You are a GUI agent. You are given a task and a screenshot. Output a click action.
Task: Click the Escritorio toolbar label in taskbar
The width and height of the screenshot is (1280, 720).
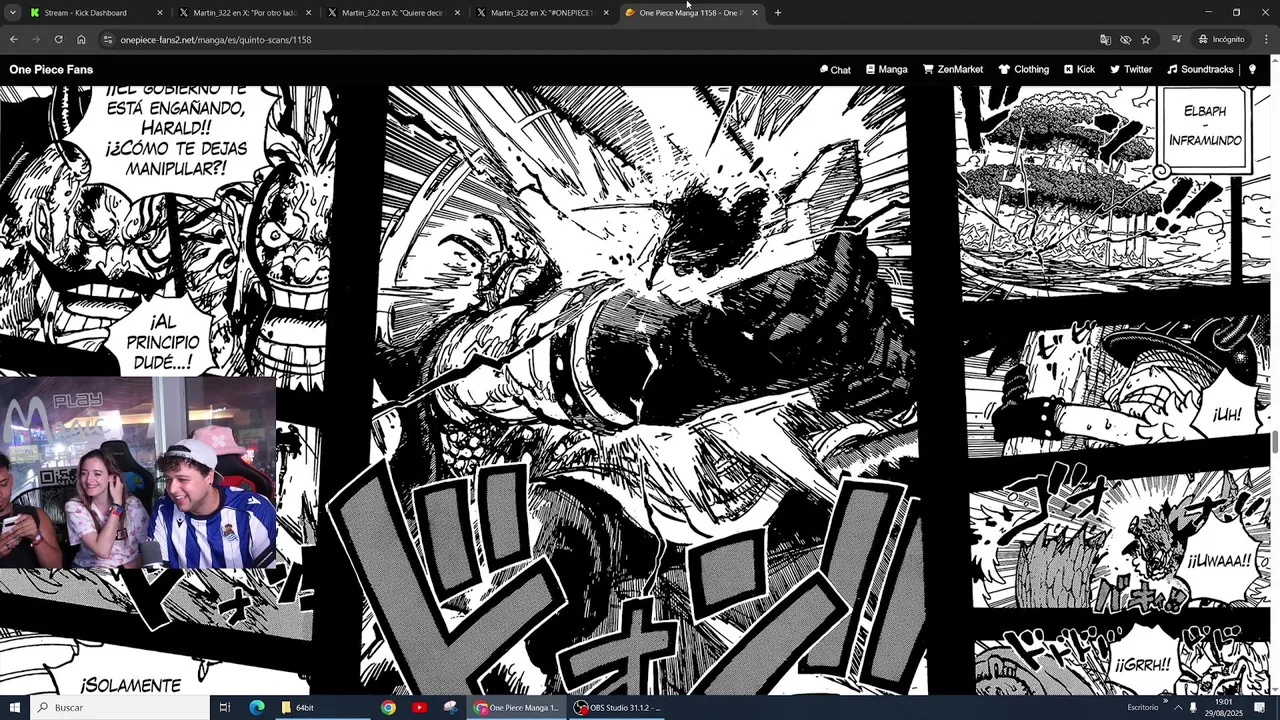[x=1142, y=707]
